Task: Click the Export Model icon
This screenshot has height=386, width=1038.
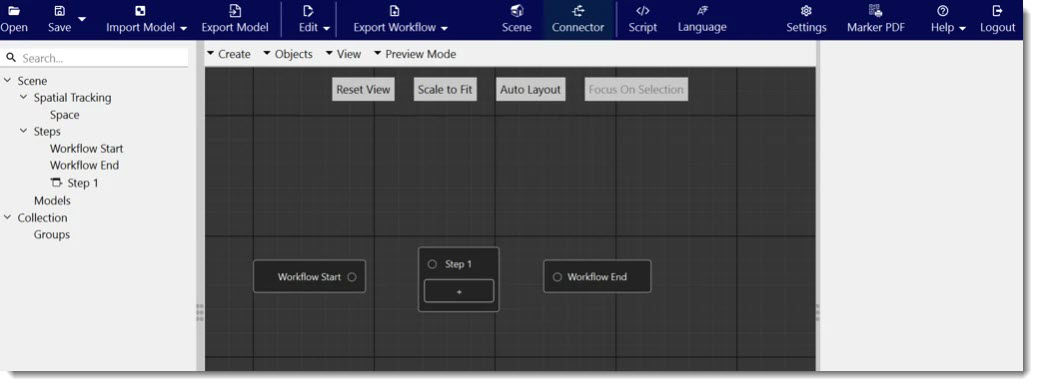Action: tap(235, 11)
